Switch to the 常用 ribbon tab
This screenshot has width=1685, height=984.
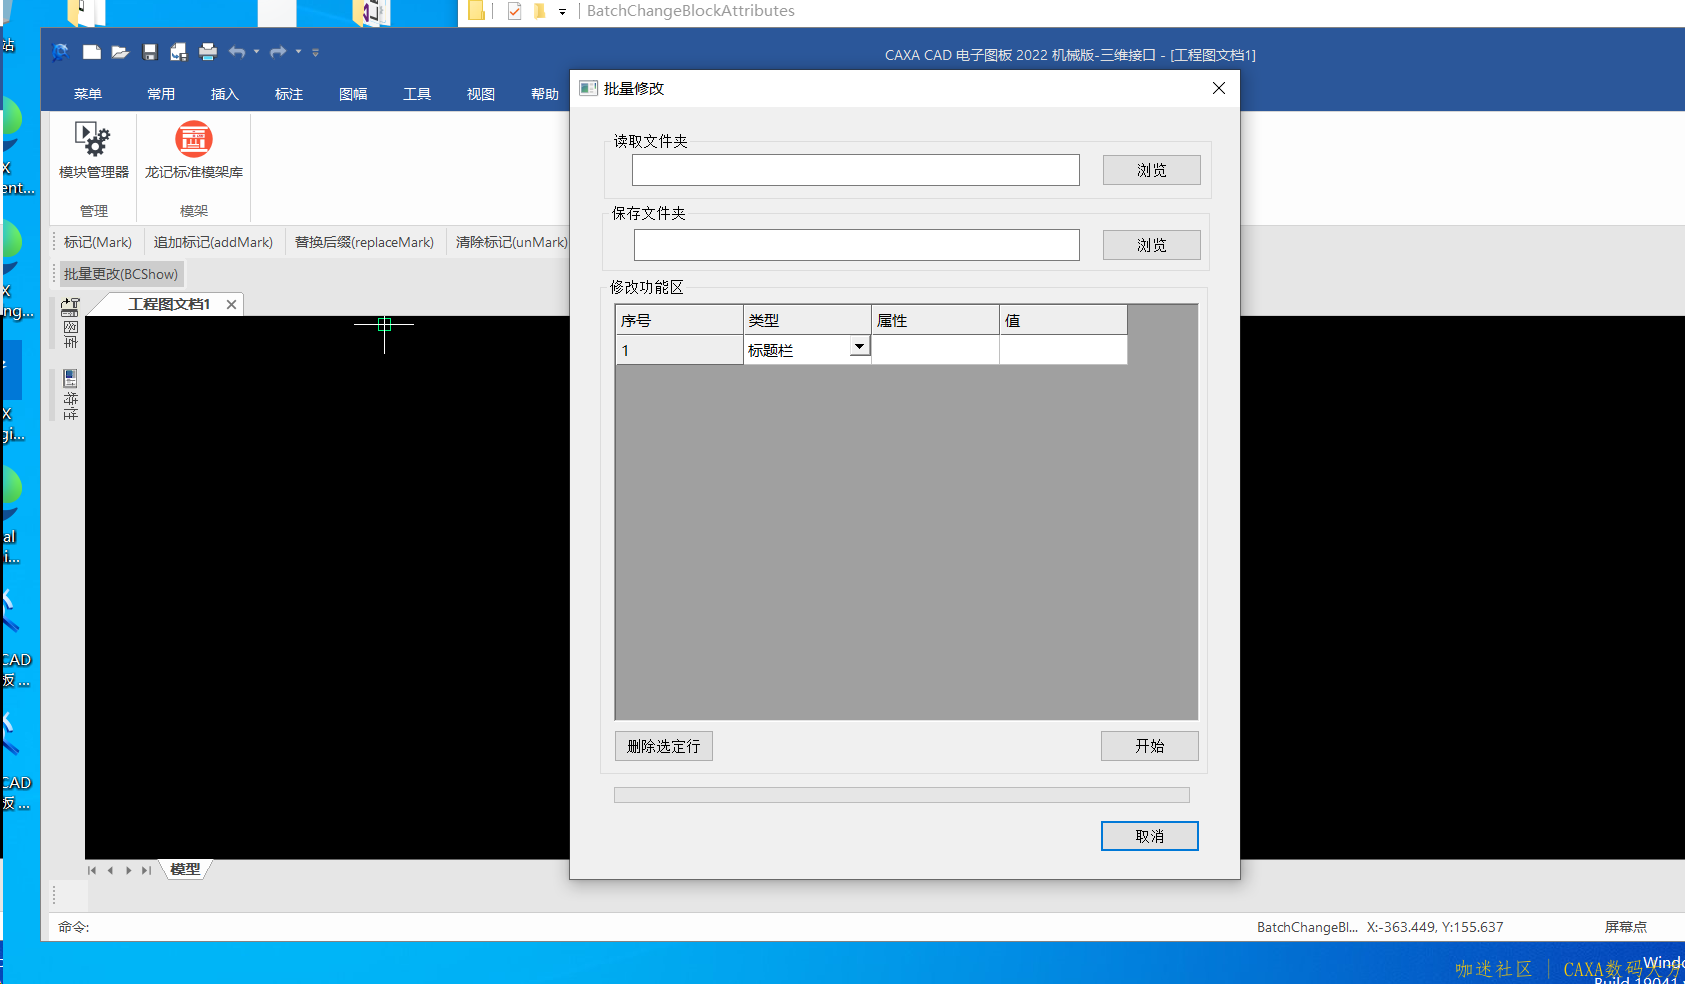click(161, 94)
